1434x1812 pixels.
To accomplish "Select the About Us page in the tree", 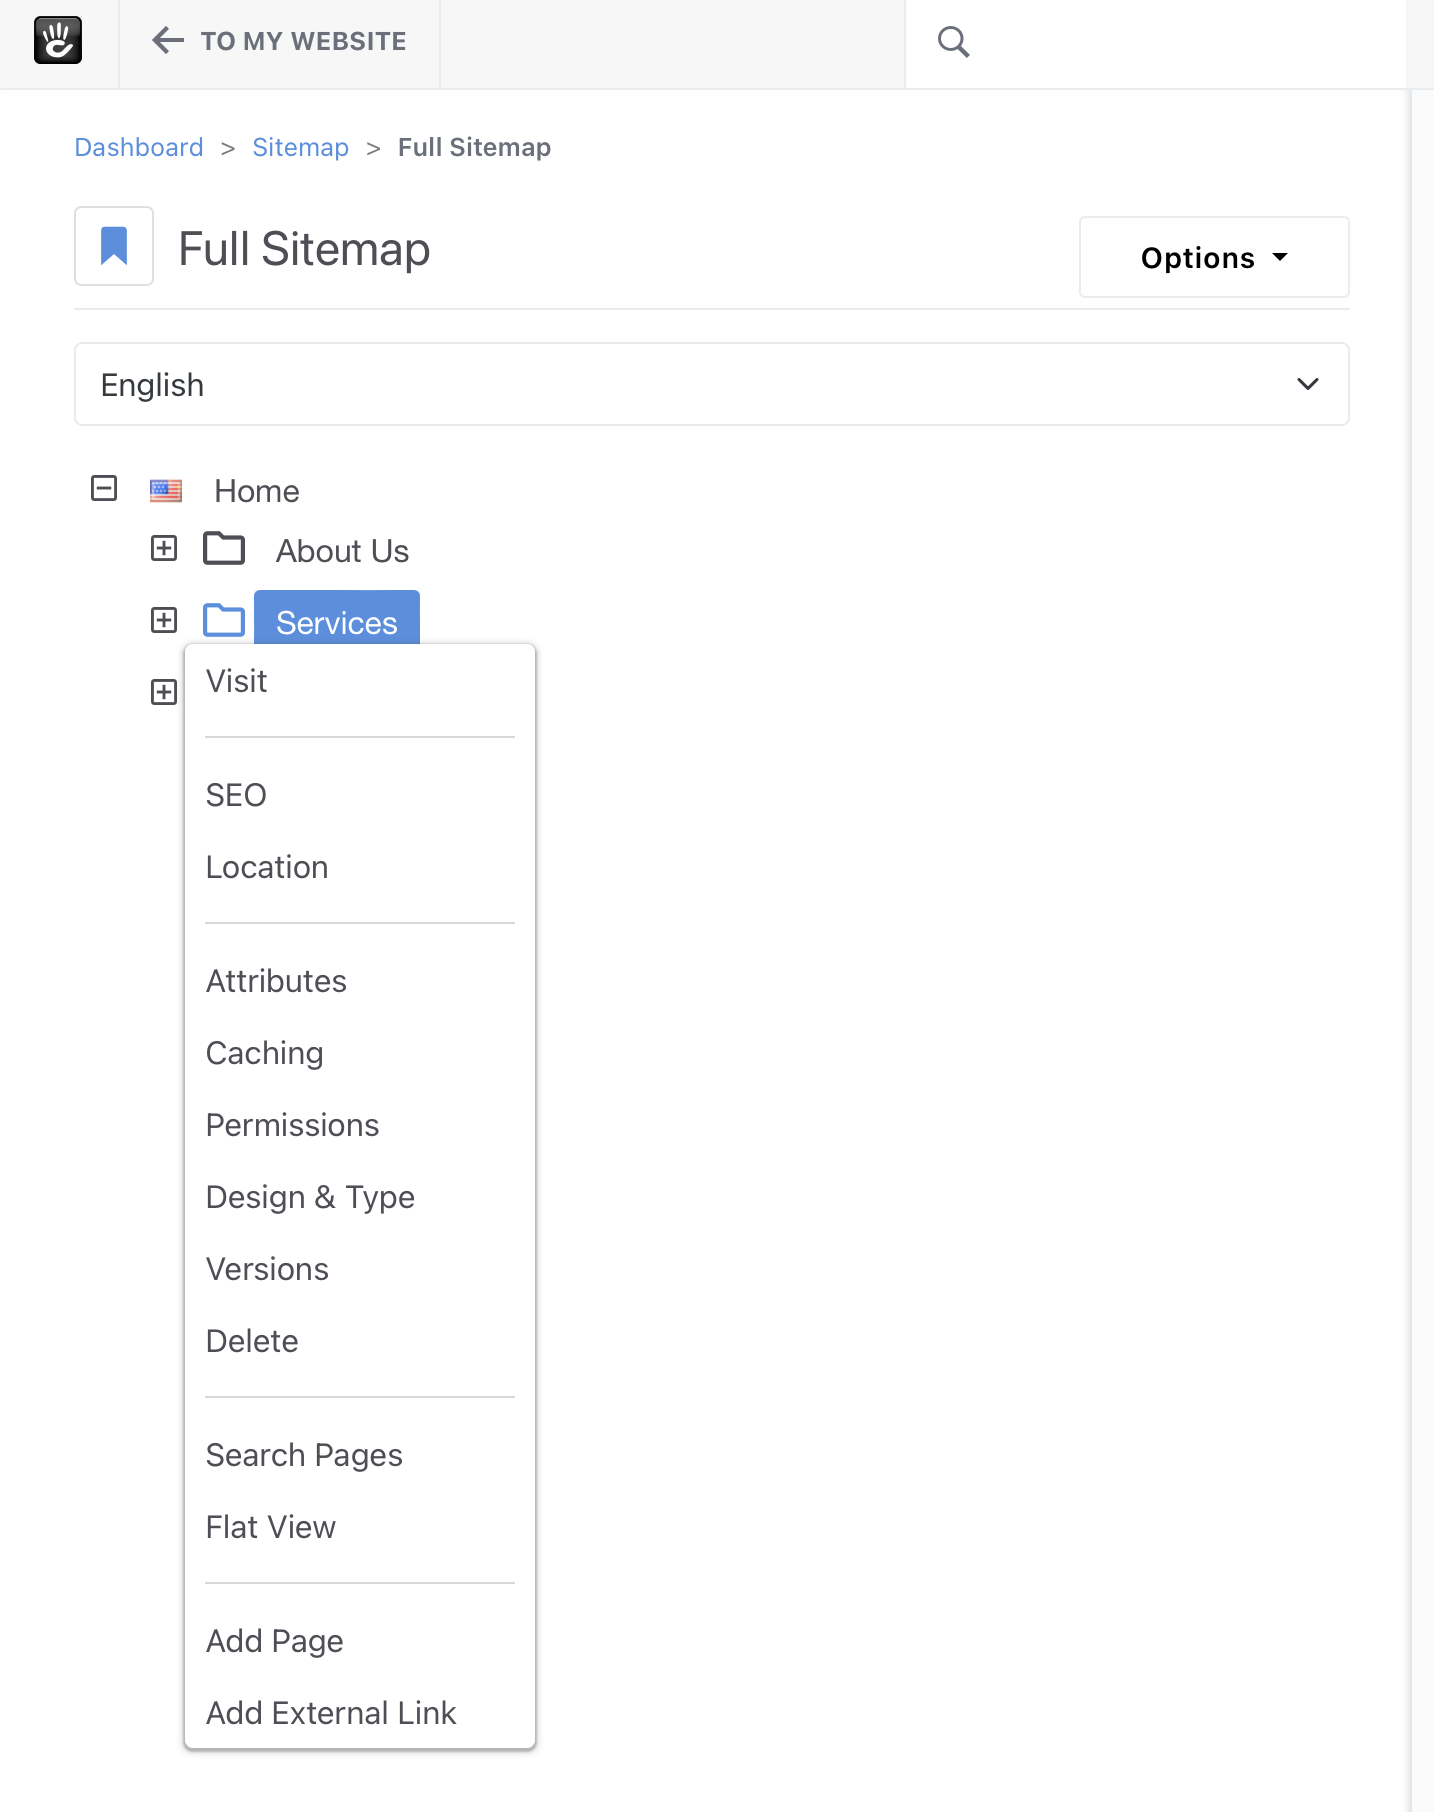I will click(x=342, y=551).
